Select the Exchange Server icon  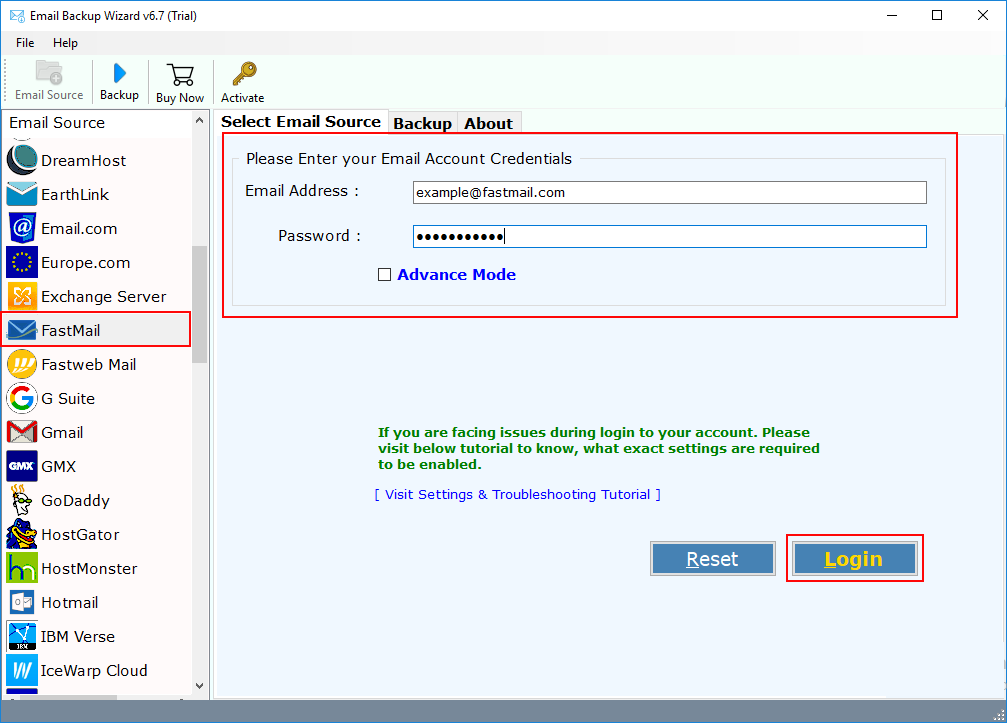click(22, 296)
